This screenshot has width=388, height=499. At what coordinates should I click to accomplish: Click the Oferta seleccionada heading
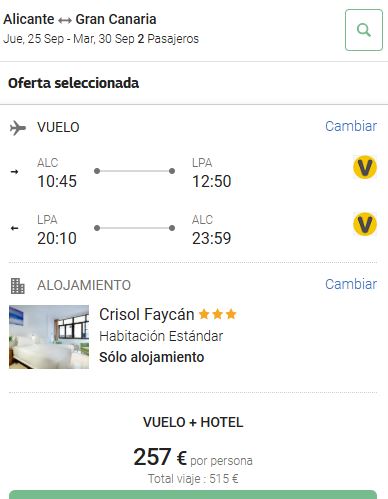pyautogui.click(x=73, y=83)
